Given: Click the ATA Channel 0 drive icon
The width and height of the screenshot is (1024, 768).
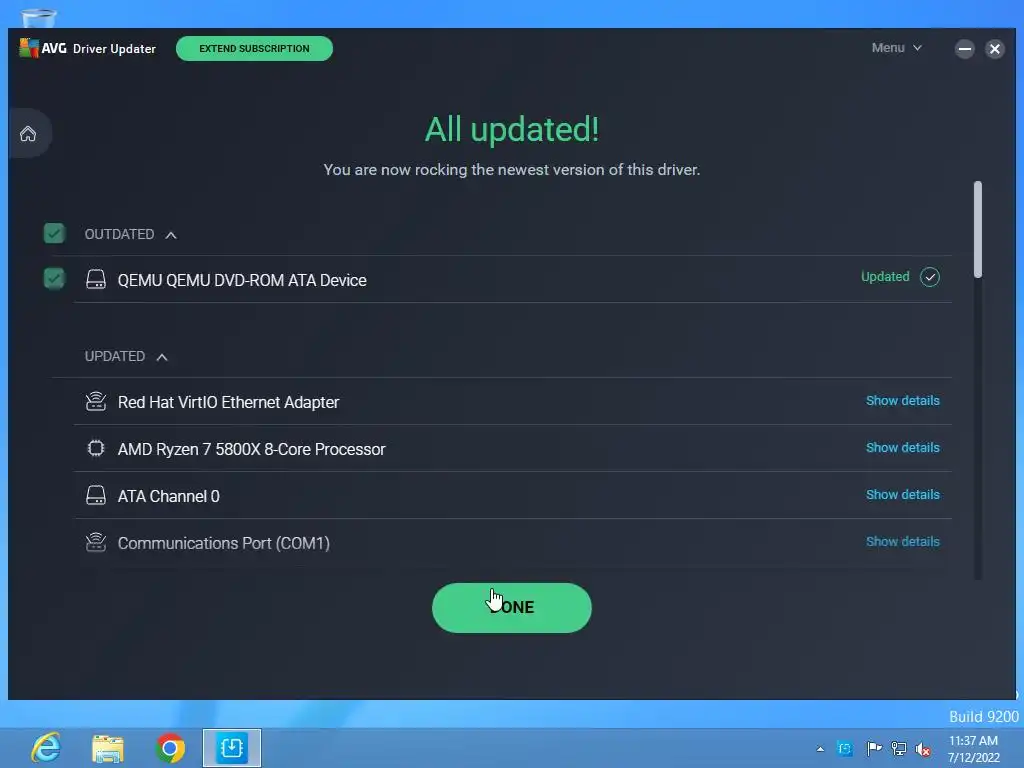Looking at the screenshot, I should click(96, 496).
